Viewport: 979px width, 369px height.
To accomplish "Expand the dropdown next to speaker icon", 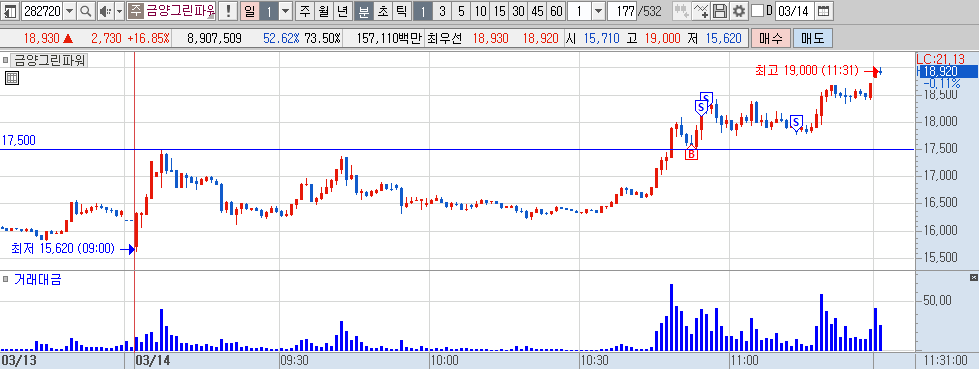I will (119, 11).
